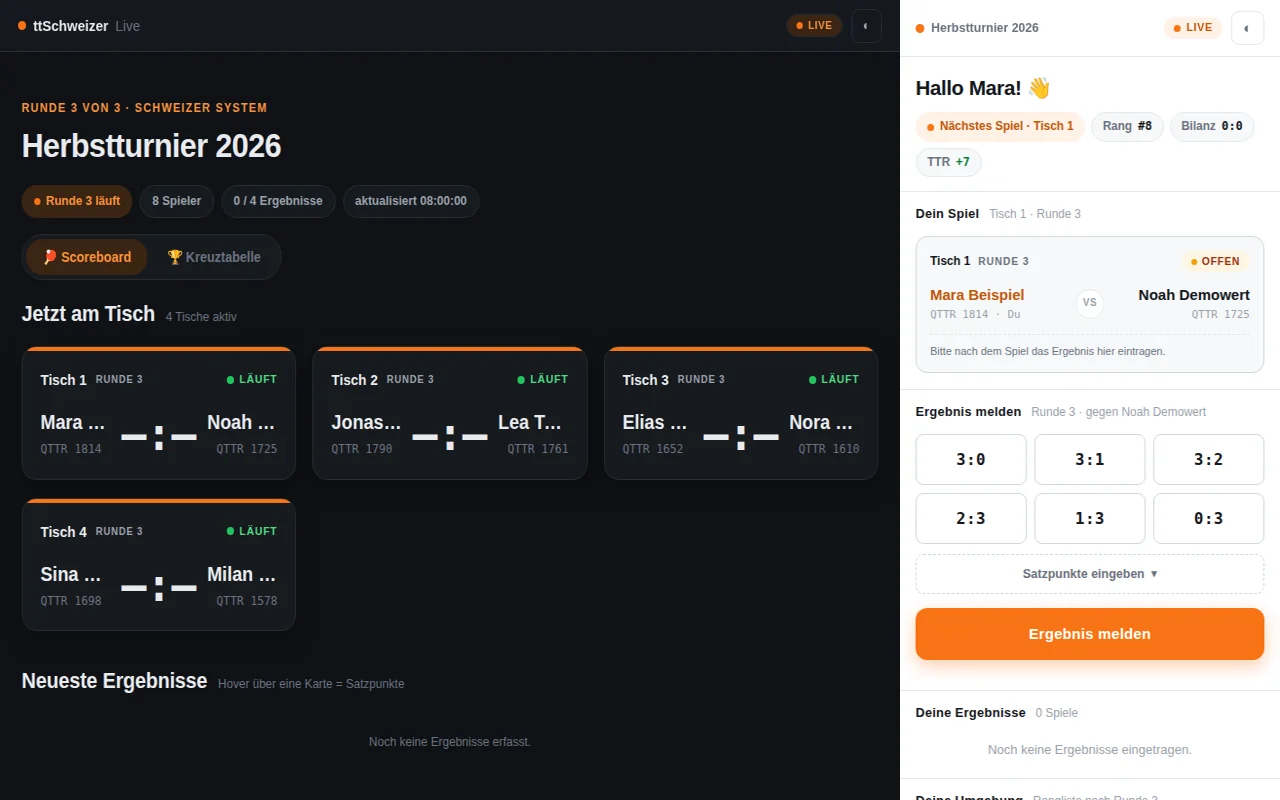Image resolution: width=1280 pixels, height=800 pixels.
Task: Click the Noch keine Ergebnisse erfasst. message
Action: click(x=450, y=742)
